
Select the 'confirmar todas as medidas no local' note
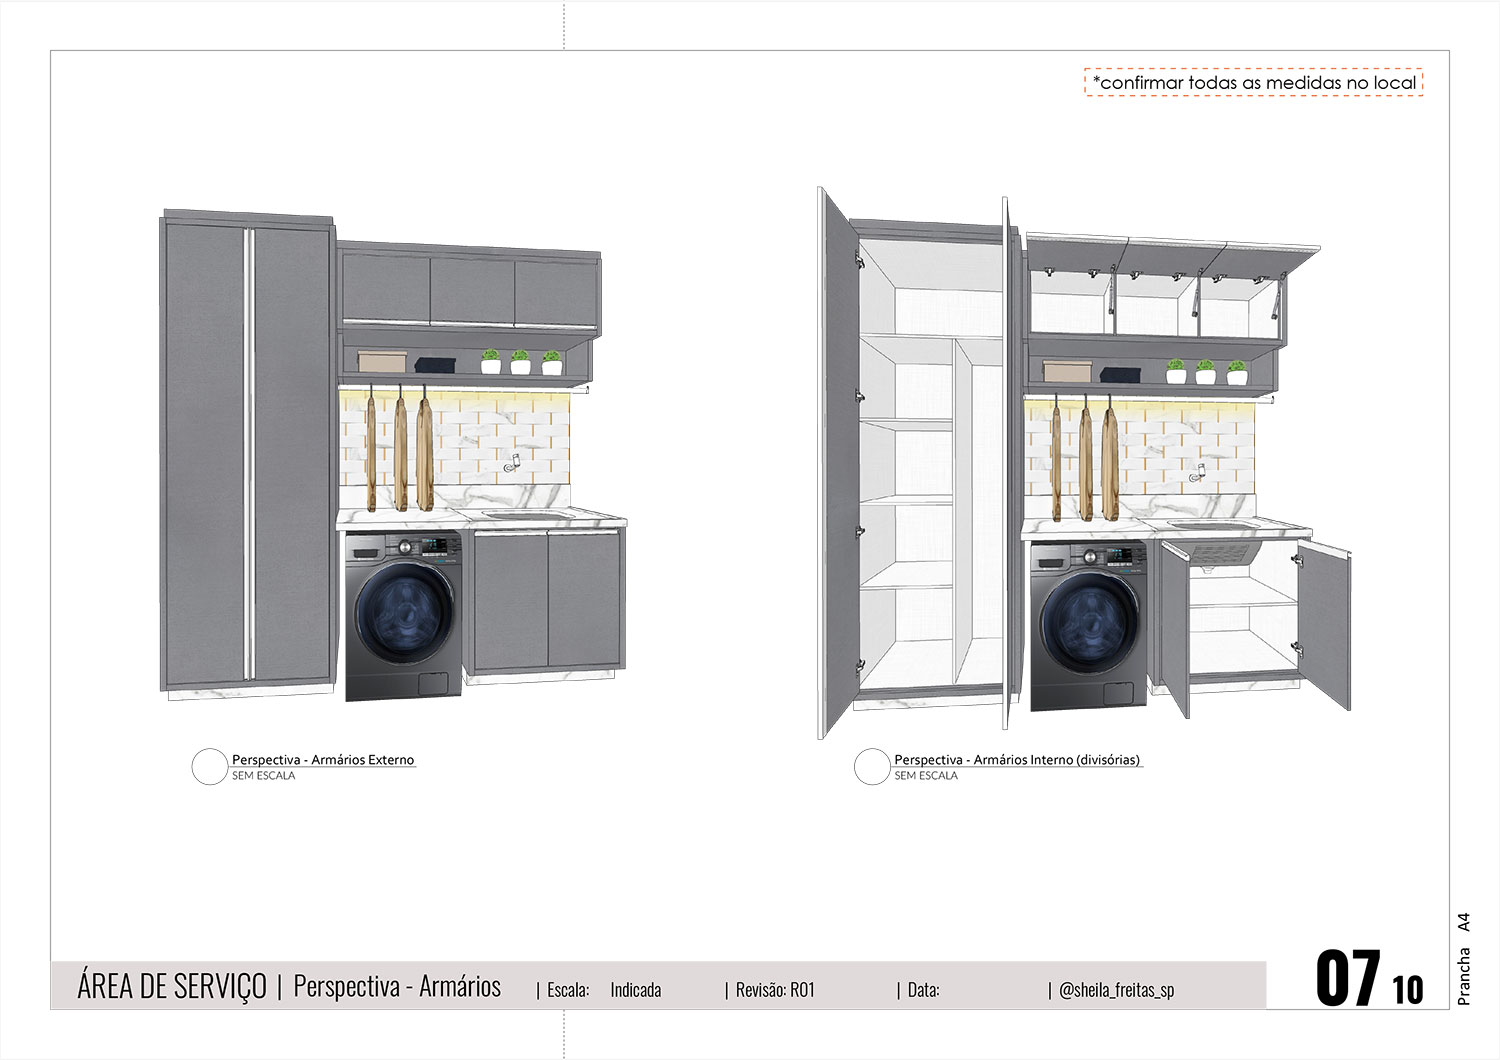[1253, 83]
